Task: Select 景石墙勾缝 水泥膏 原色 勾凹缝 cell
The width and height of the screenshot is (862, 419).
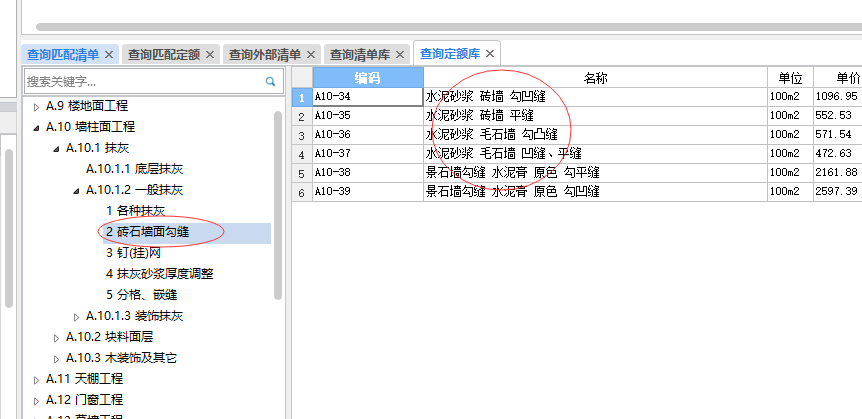Action: coord(595,192)
